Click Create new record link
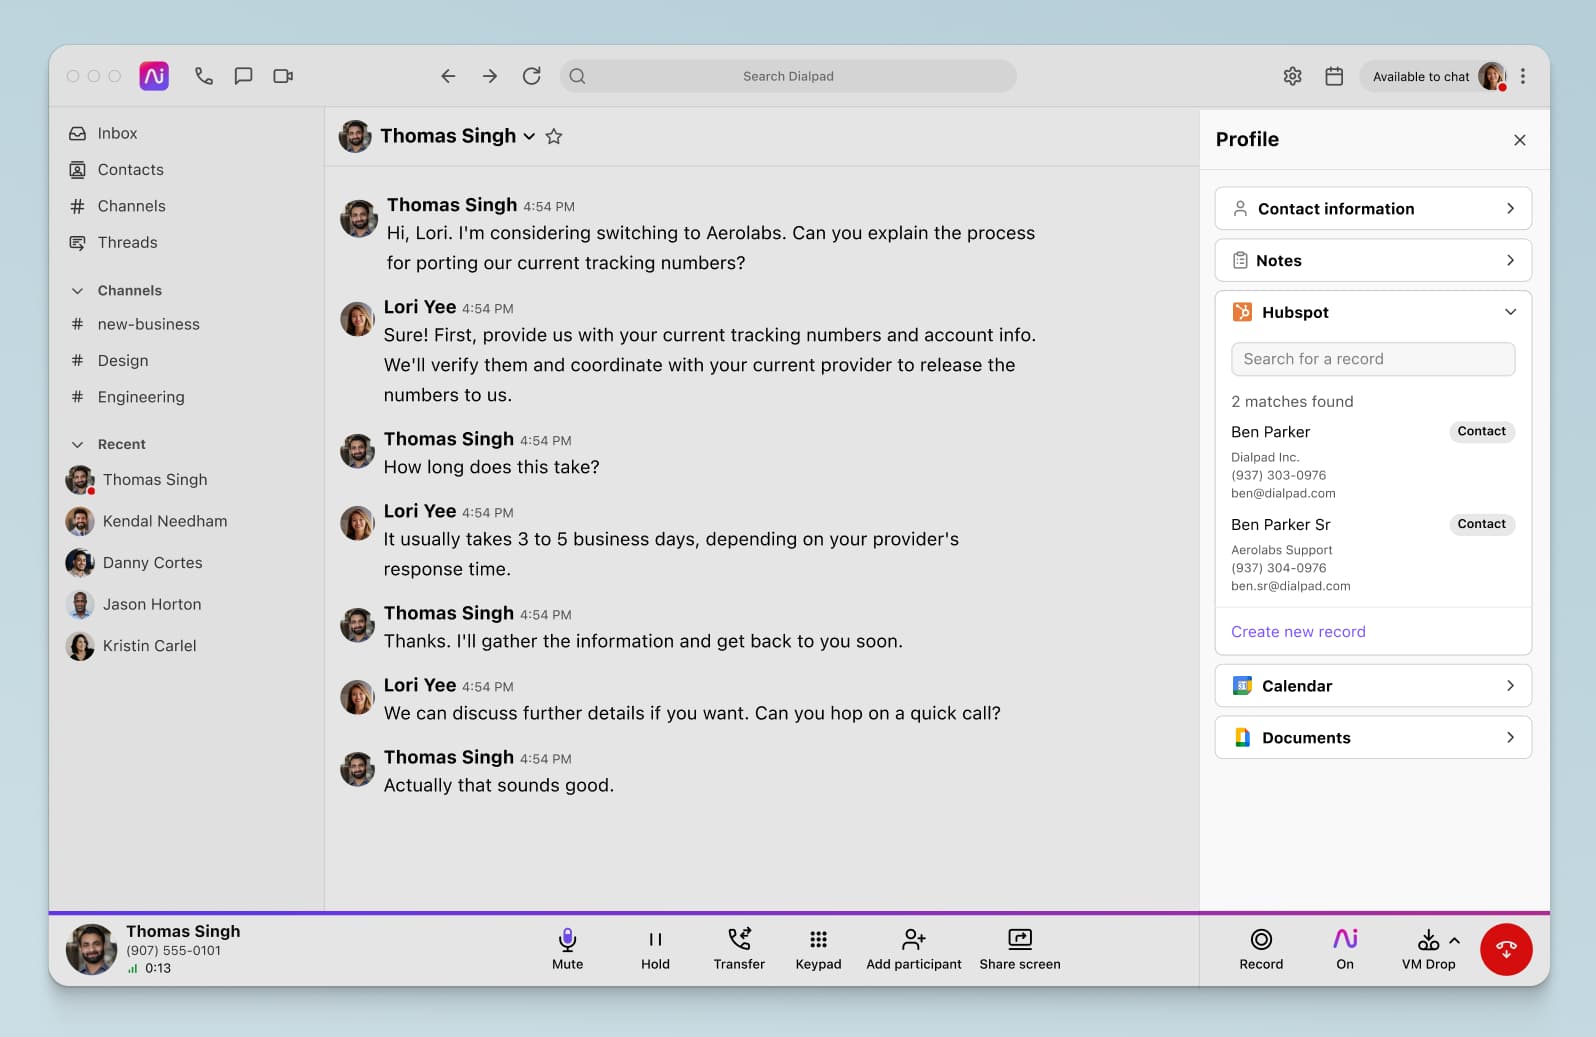1596x1037 pixels. point(1298,632)
